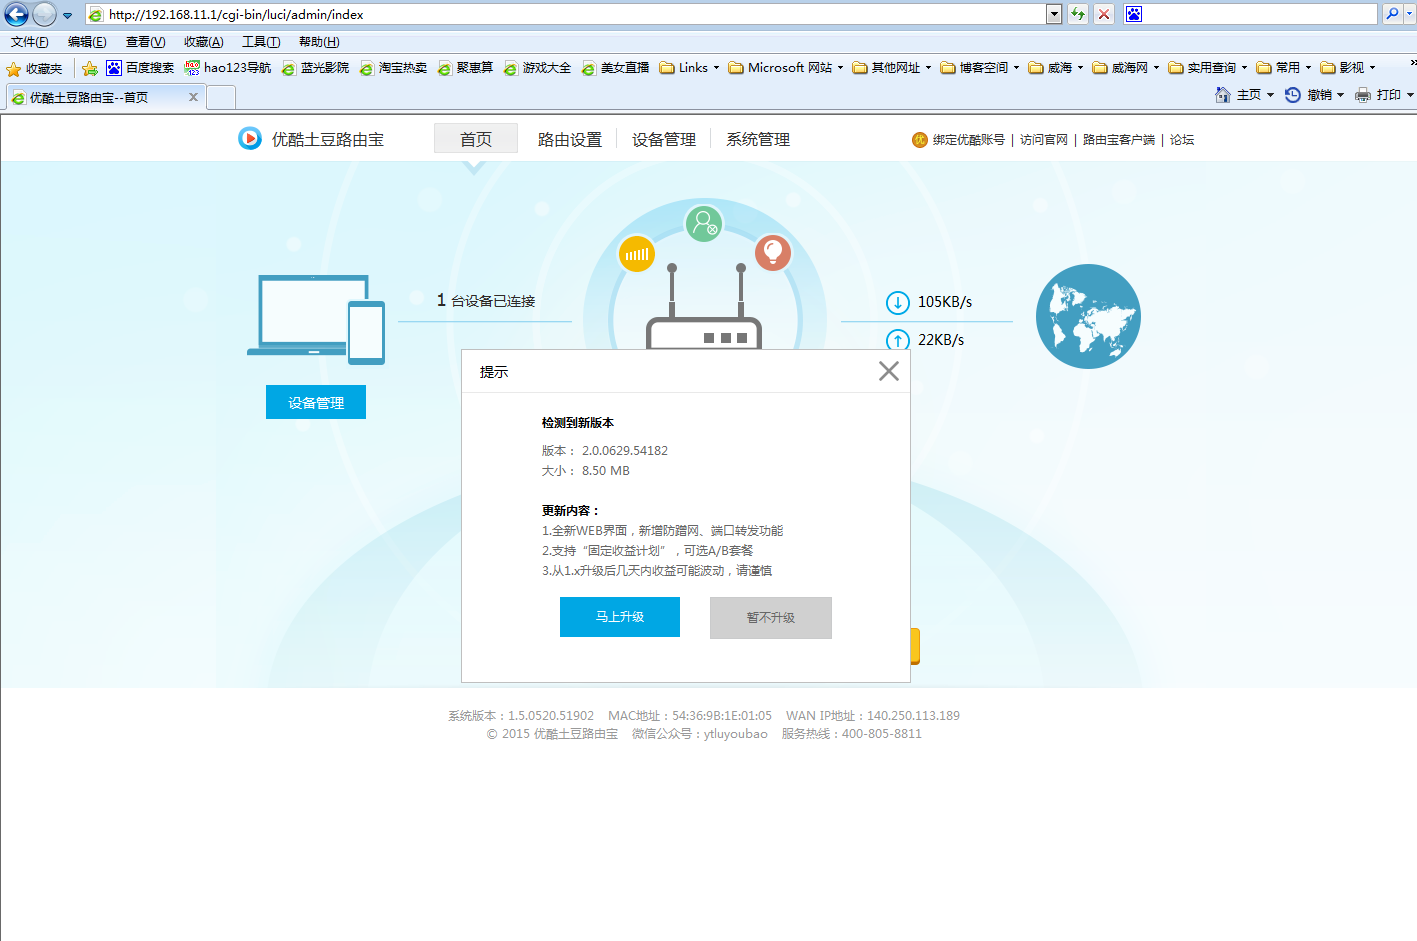The height and width of the screenshot is (941, 1417).
Task: Open the 游戏大全 favorite
Action: tap(537, 68)
